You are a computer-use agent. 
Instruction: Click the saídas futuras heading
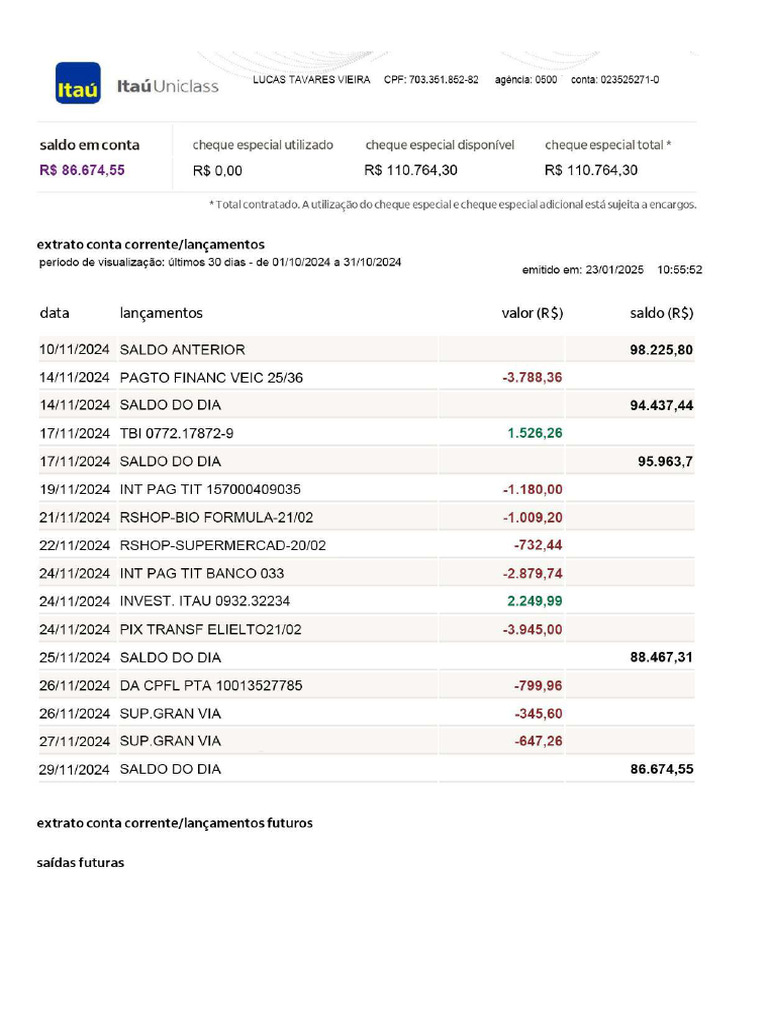[81, 862]
